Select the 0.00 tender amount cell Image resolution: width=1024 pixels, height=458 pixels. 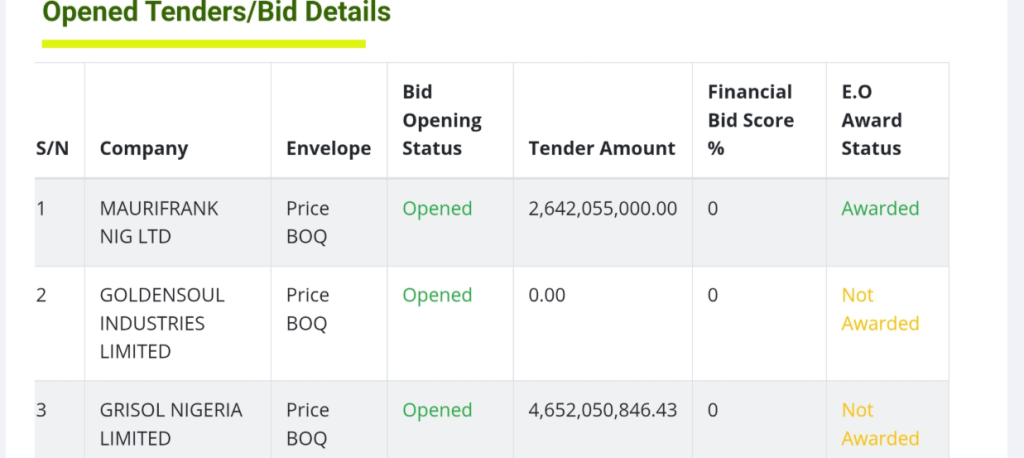pos(547,295)
